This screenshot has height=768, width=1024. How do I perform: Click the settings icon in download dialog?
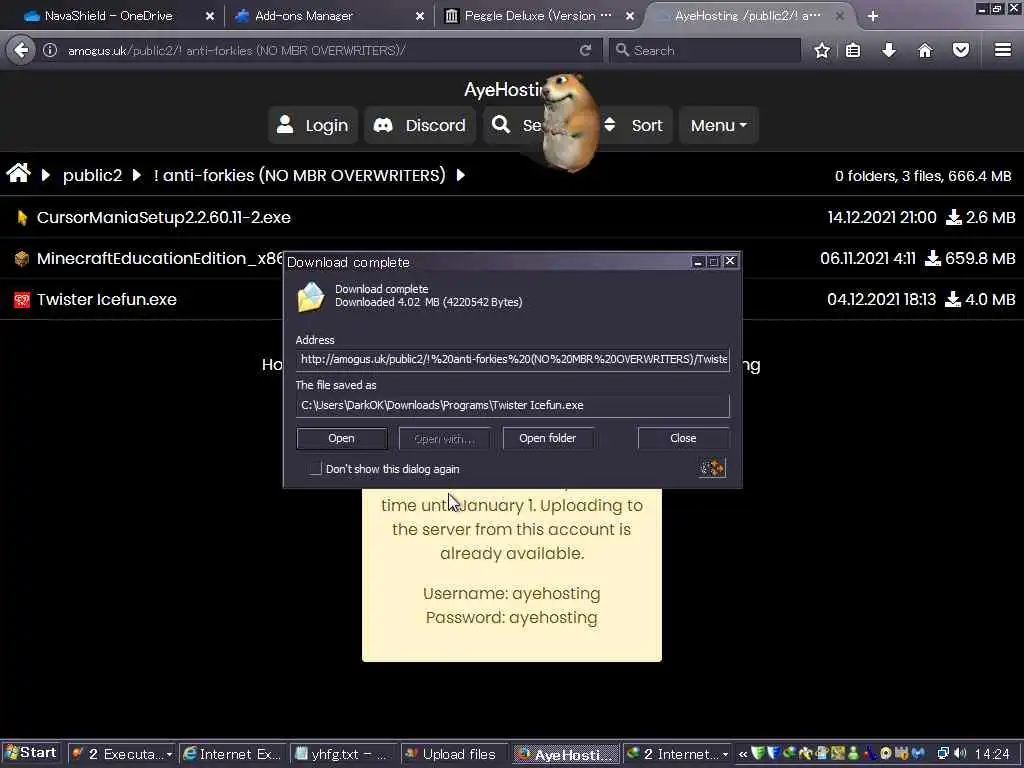pyautogui.click(x=712, y=468)
